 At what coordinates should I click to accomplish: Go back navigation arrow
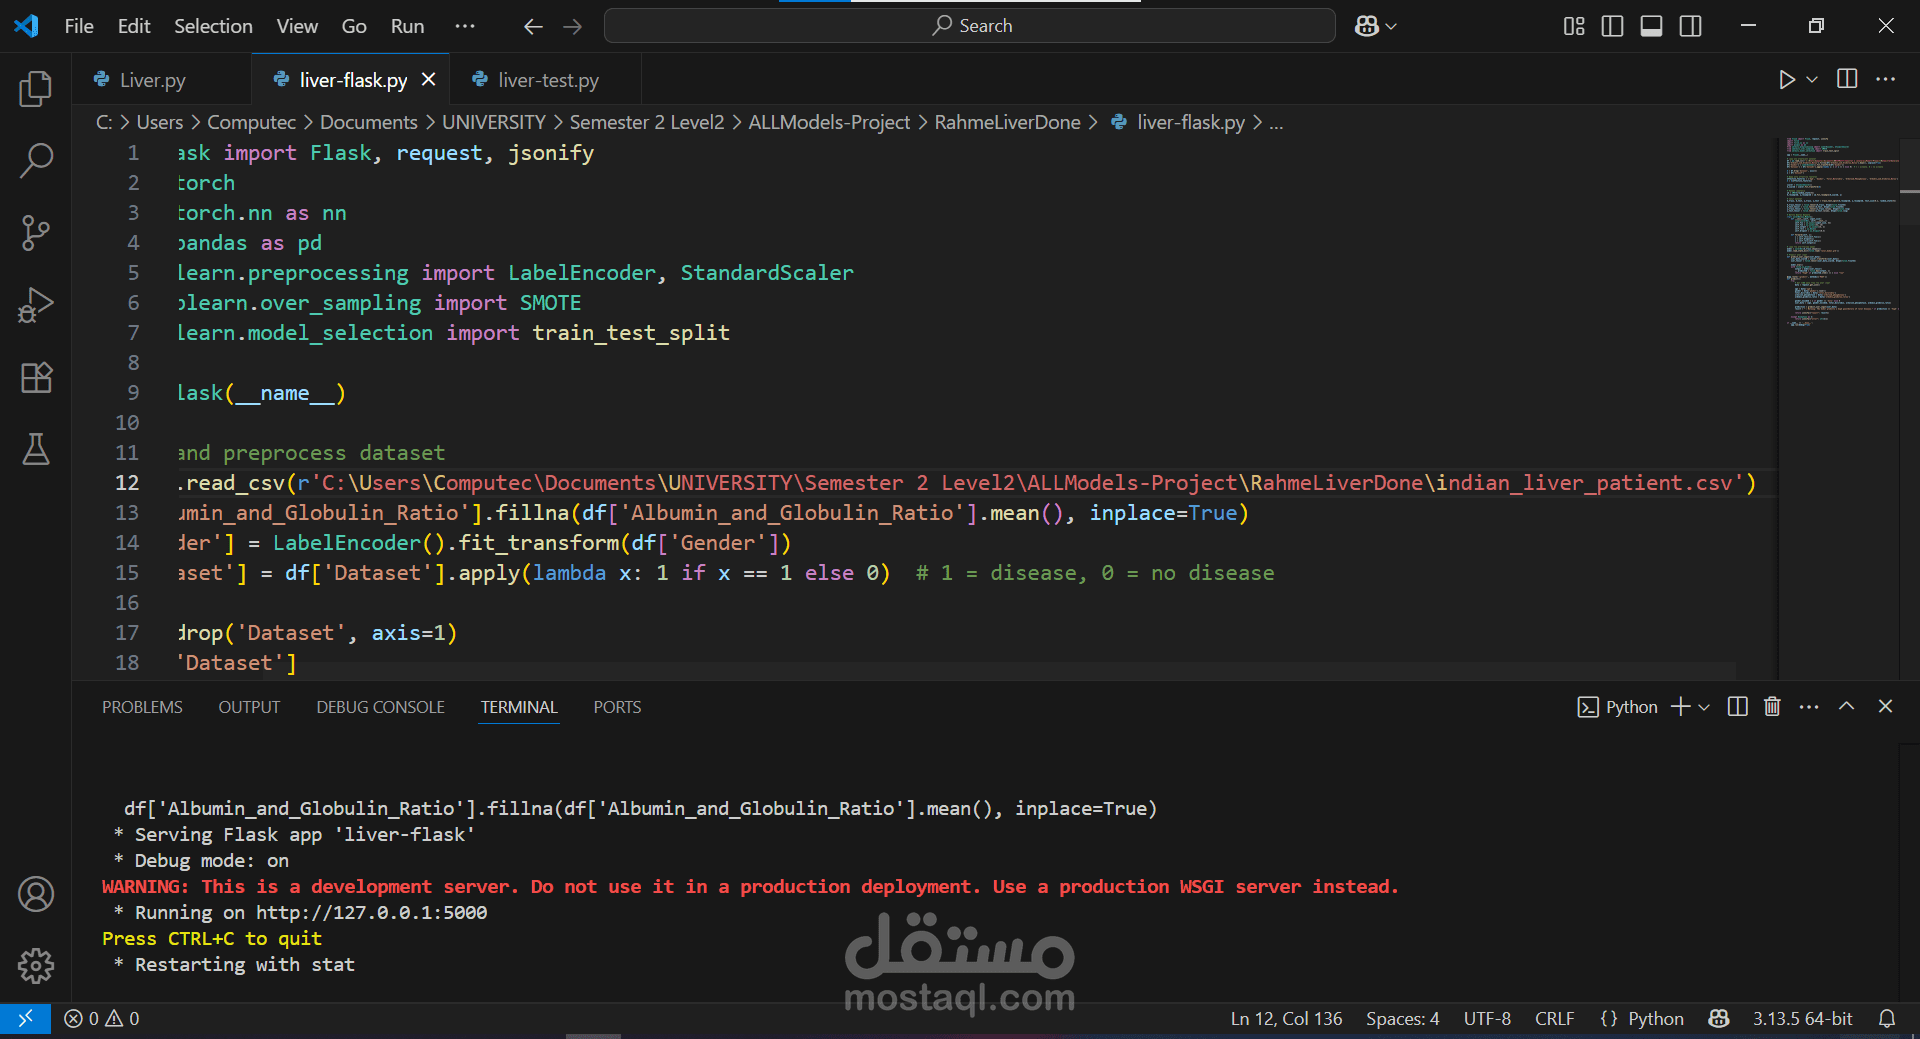click(533, 27)
